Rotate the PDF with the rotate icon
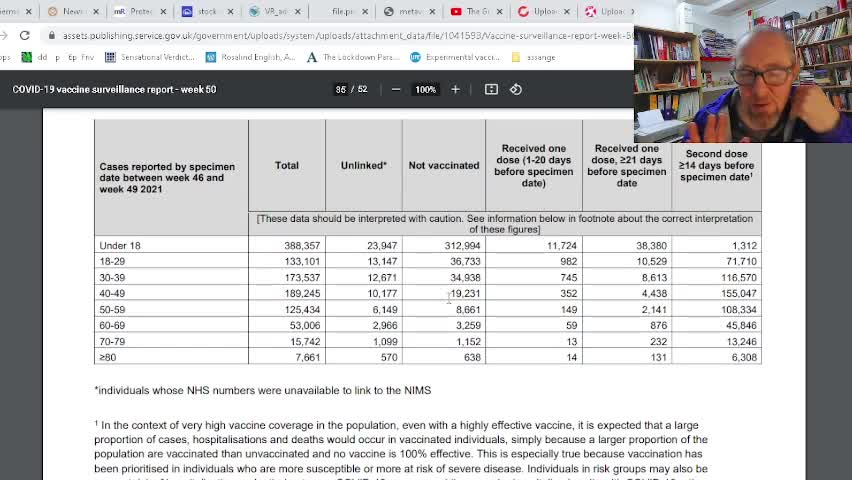This screenshot has width=852, height=480. [x=516, y=89]
